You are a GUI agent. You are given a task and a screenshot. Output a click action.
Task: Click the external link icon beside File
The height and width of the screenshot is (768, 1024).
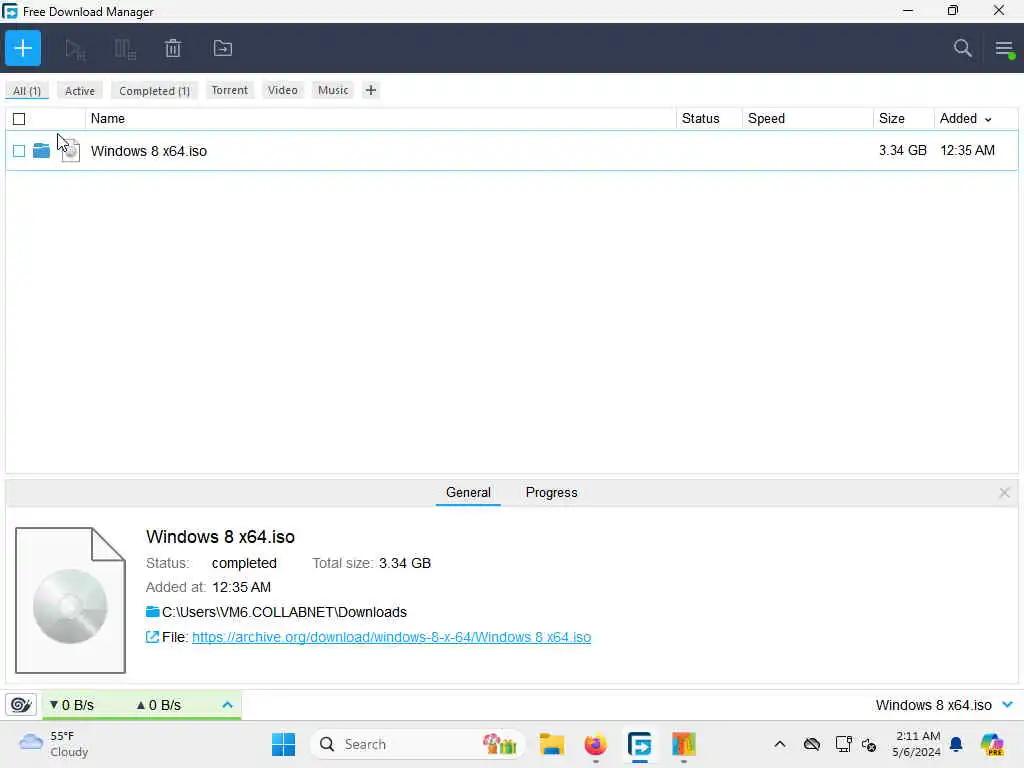click(x=152, y=637)
